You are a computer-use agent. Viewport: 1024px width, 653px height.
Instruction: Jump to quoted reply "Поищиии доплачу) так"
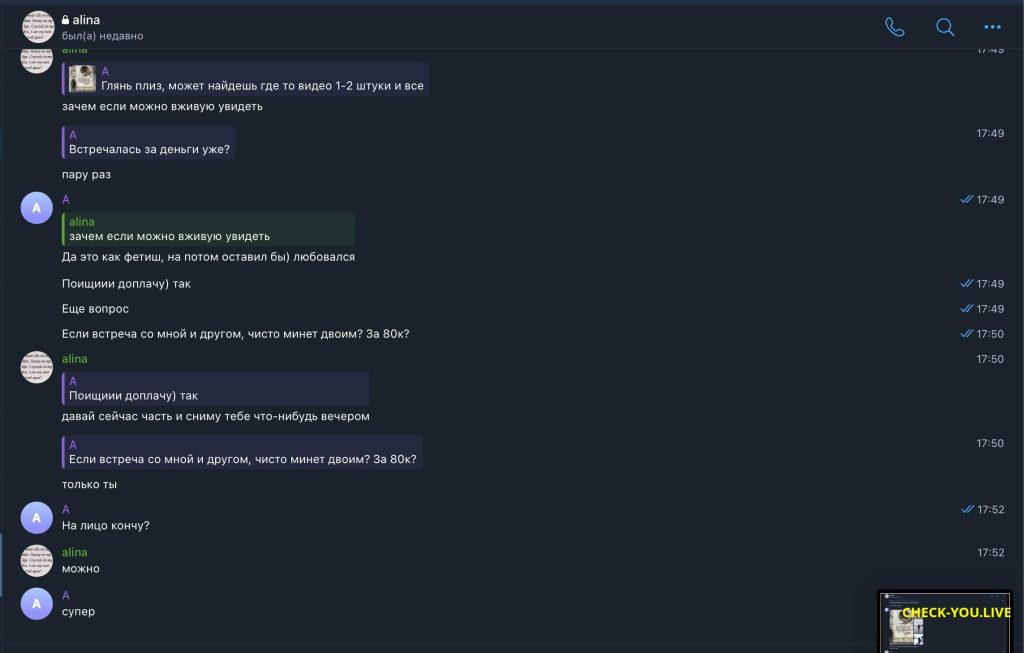click(x=216, y=388)
